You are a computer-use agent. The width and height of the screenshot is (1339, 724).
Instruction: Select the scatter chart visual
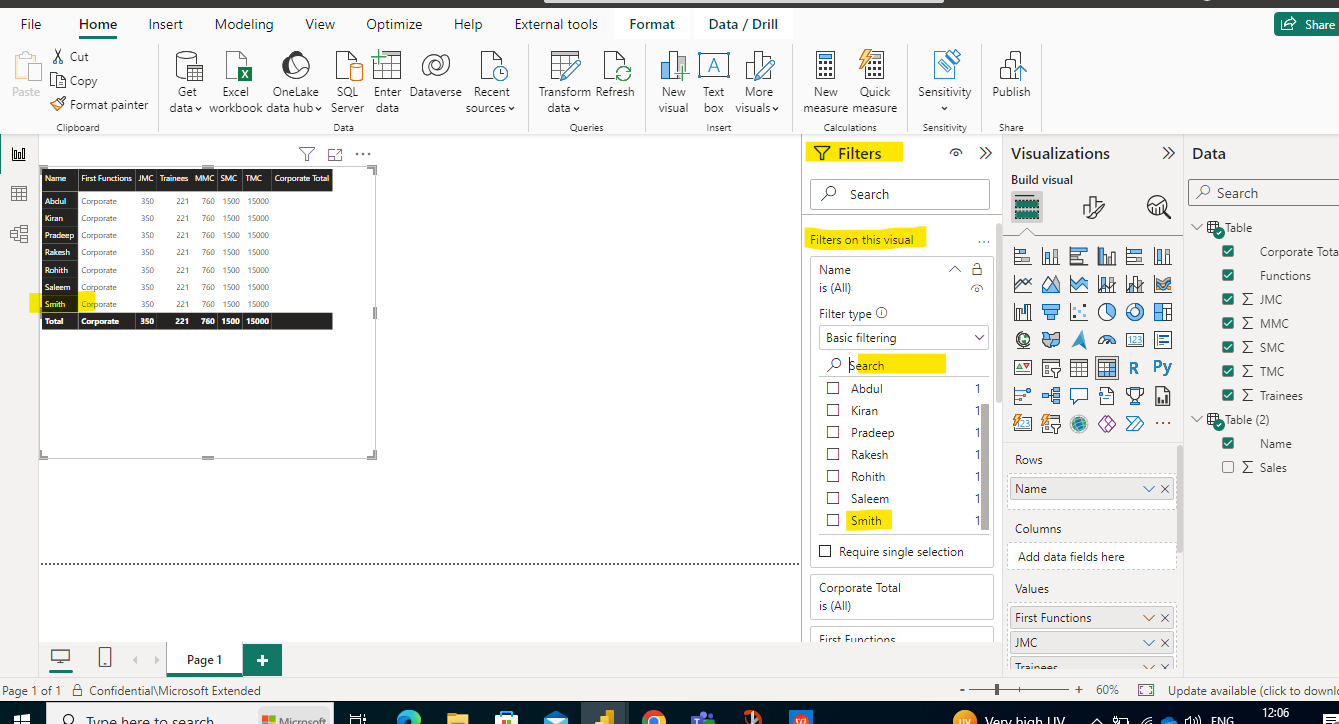click(1078, 312)
